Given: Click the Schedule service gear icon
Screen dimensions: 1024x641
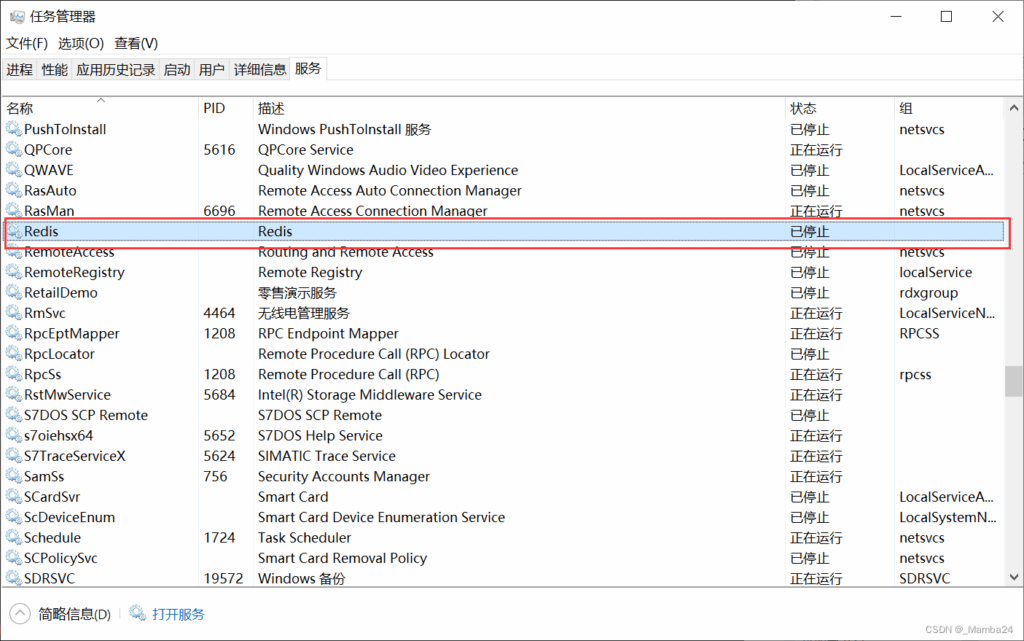Looking at the screenshot, I should coord(13,538).
